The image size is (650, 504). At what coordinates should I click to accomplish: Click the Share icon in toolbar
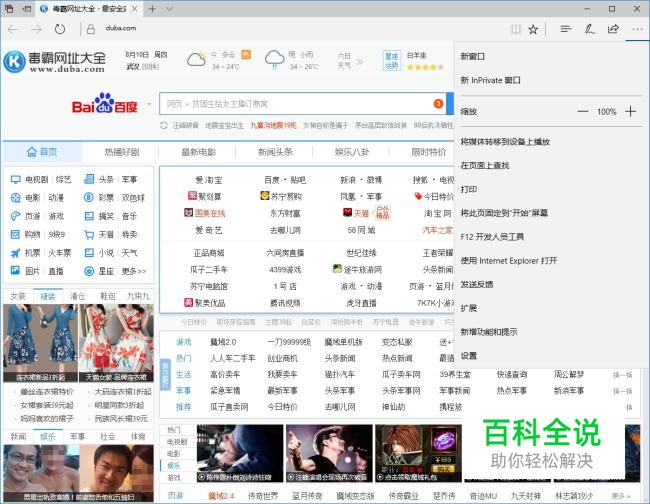click(613, 29)
